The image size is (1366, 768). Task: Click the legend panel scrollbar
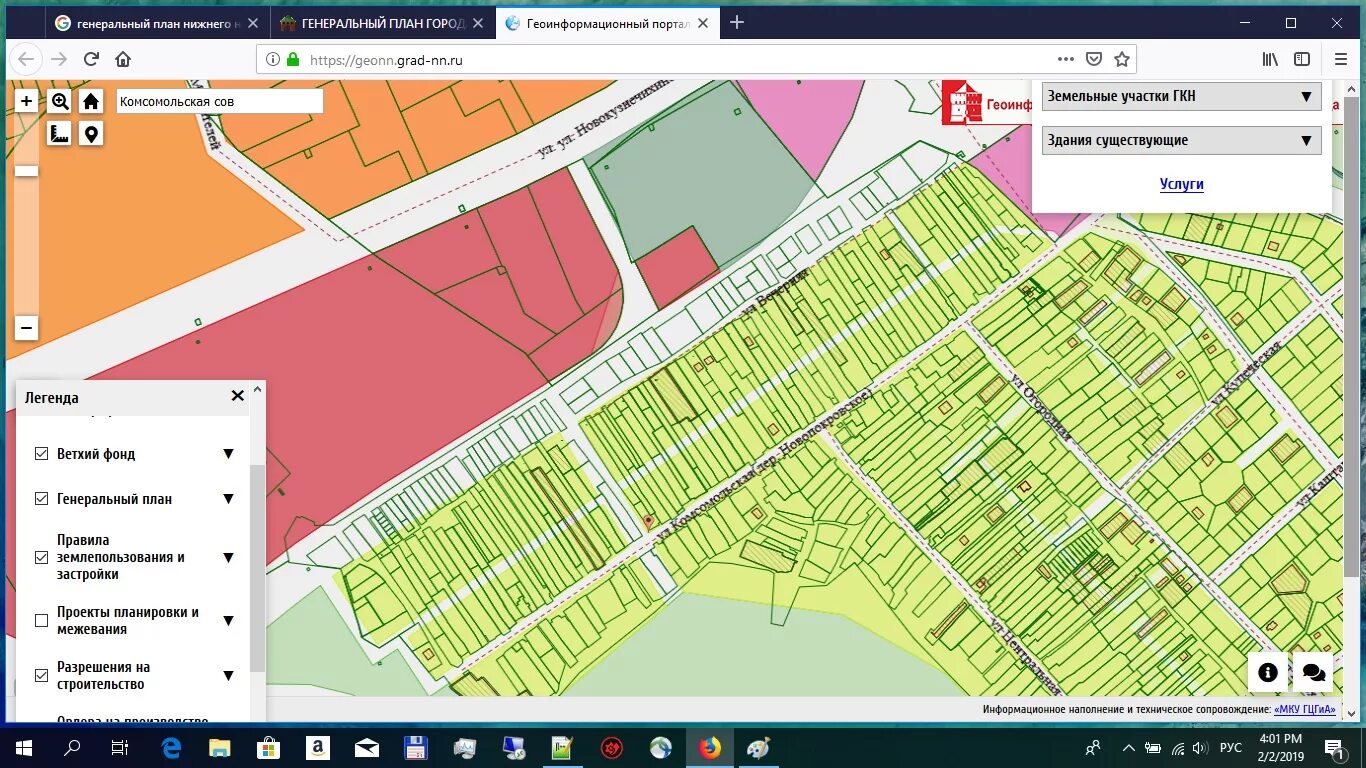tap(258, 567)
